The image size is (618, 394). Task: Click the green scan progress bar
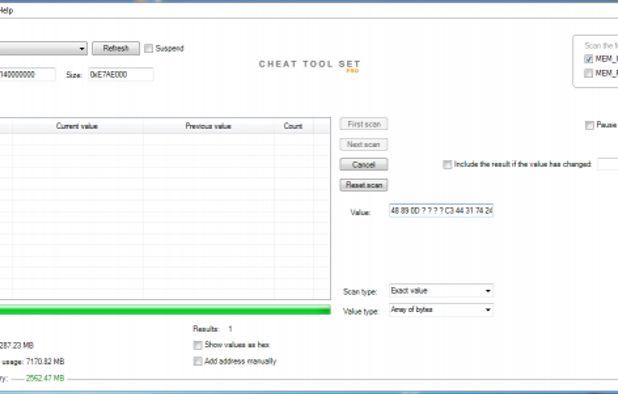click(165, 310)
